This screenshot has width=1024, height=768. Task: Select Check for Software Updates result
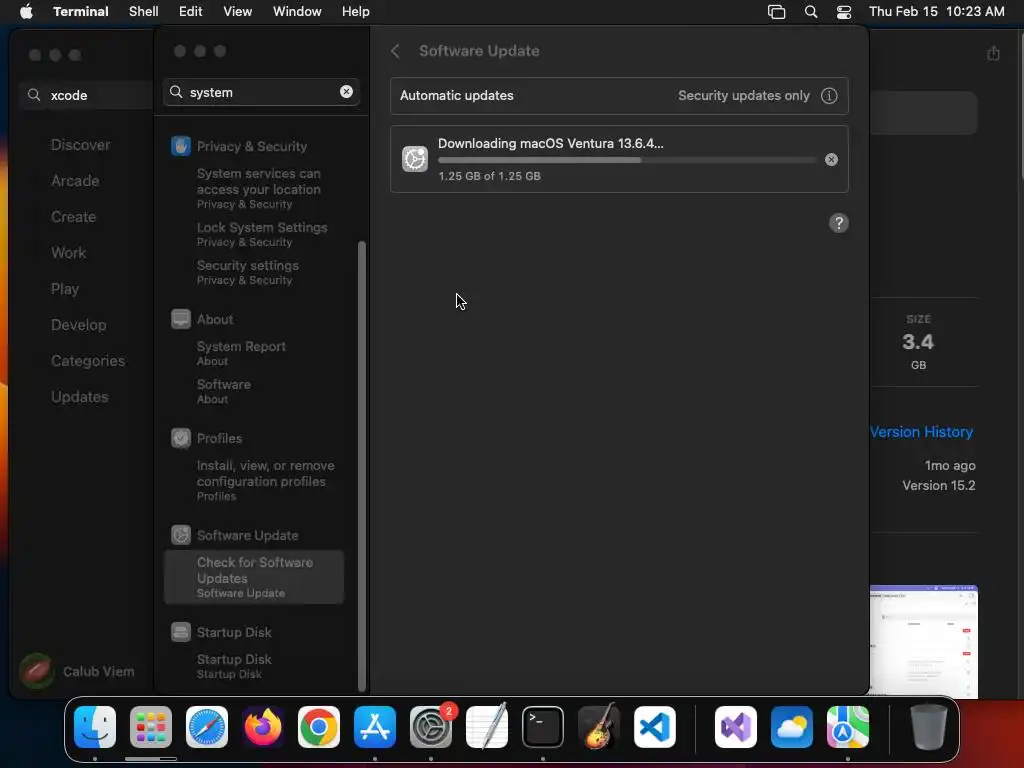tap(254, 577)
